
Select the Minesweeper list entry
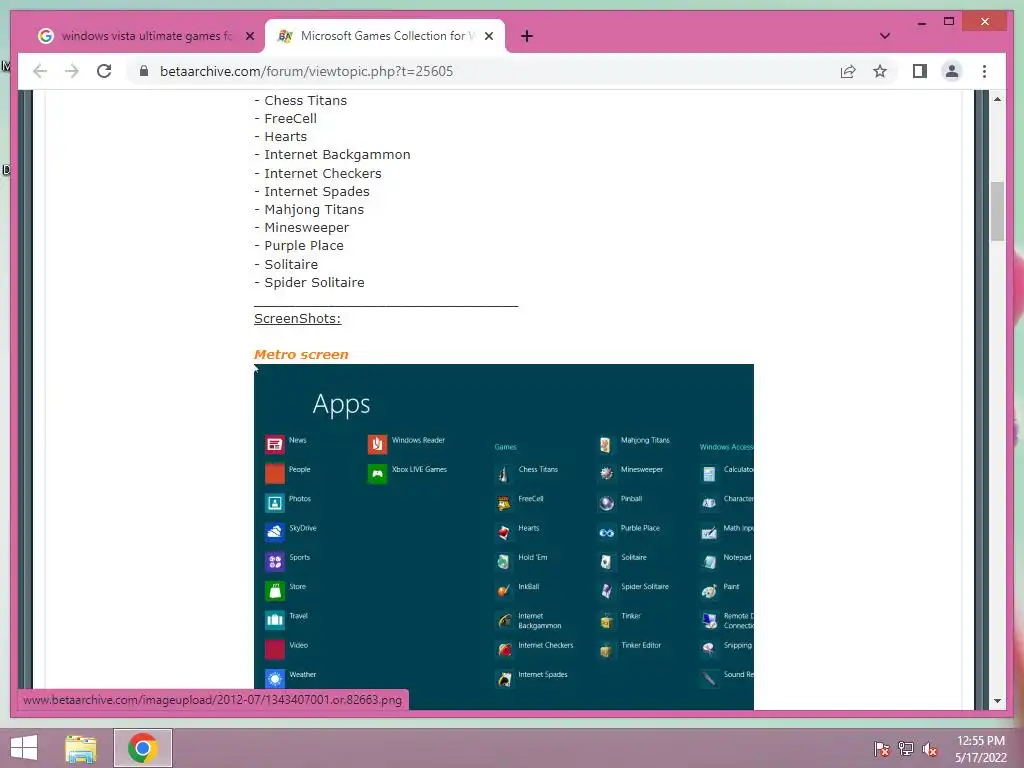(x=307, y=228)
